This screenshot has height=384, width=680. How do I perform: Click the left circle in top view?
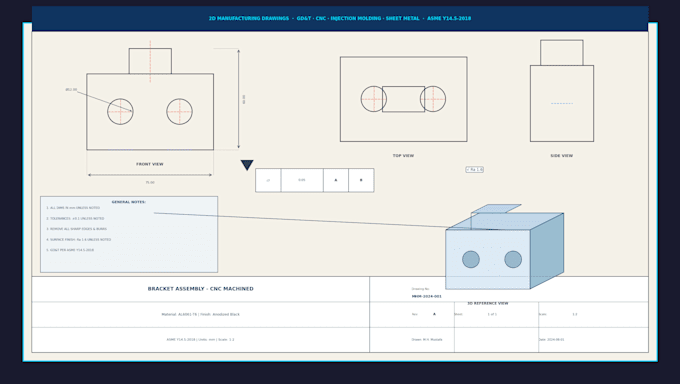tap(373, 99)
